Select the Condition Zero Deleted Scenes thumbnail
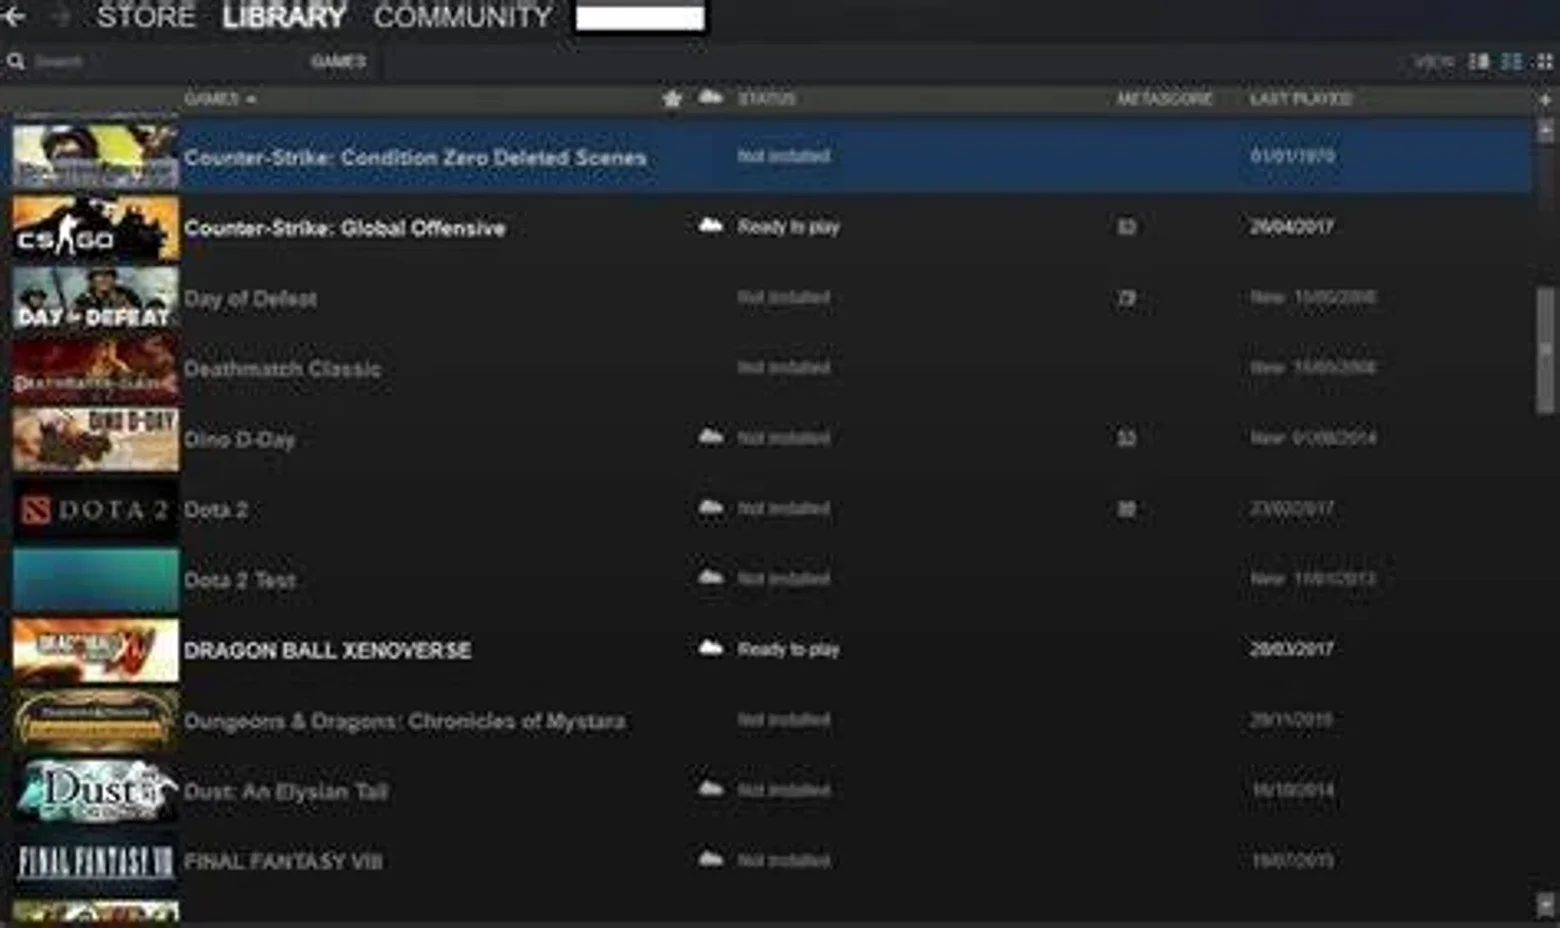The height and width of the screenshot is (928, 1560). [x=96, y=156]
